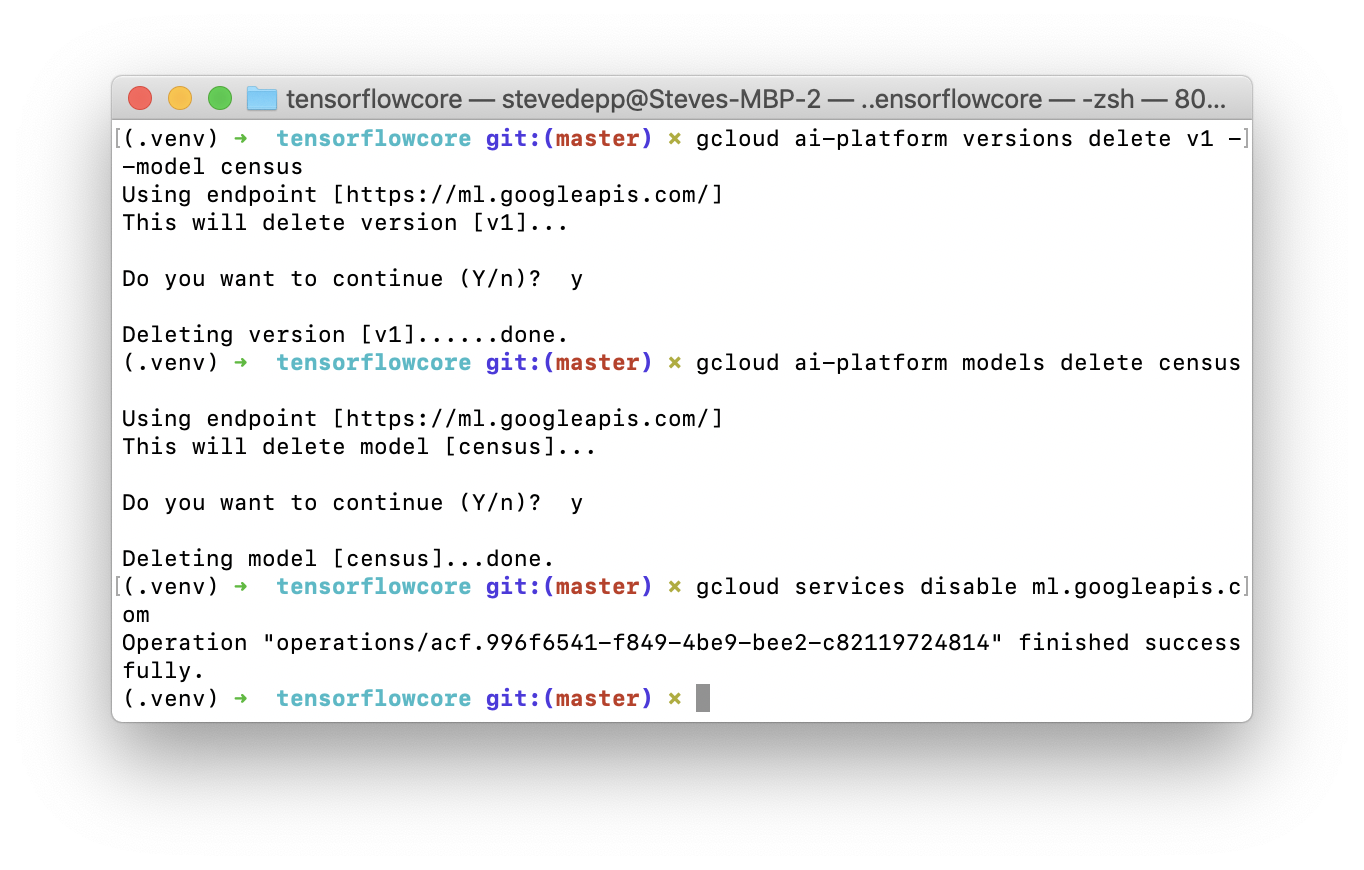Select the Deleting model [census]...done line
This screenshot has width=1364, height=870.
coord(340,558)
